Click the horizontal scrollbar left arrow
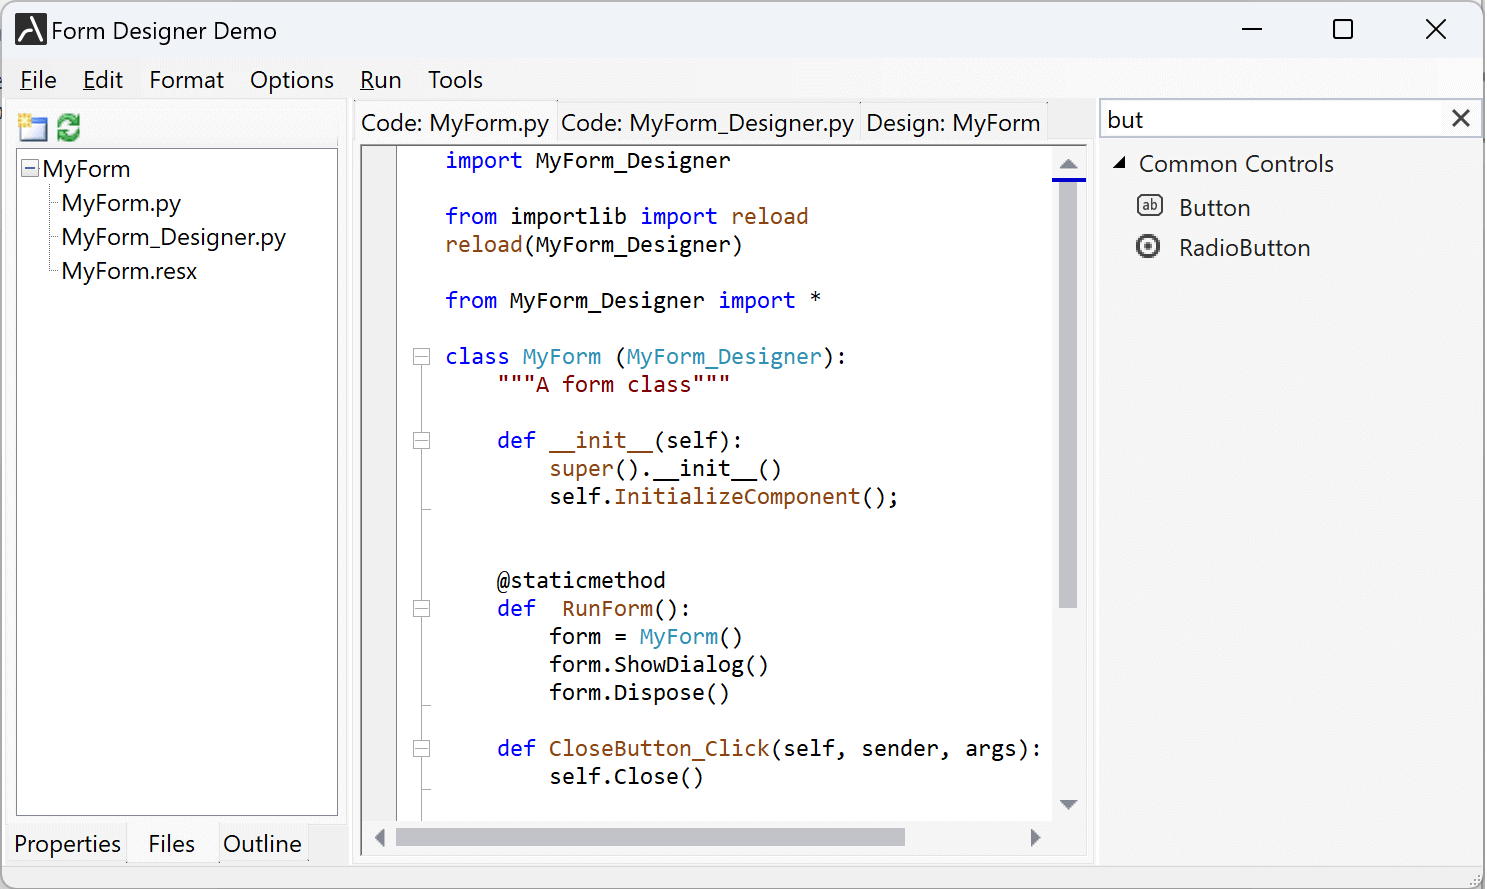 (380, 837)
